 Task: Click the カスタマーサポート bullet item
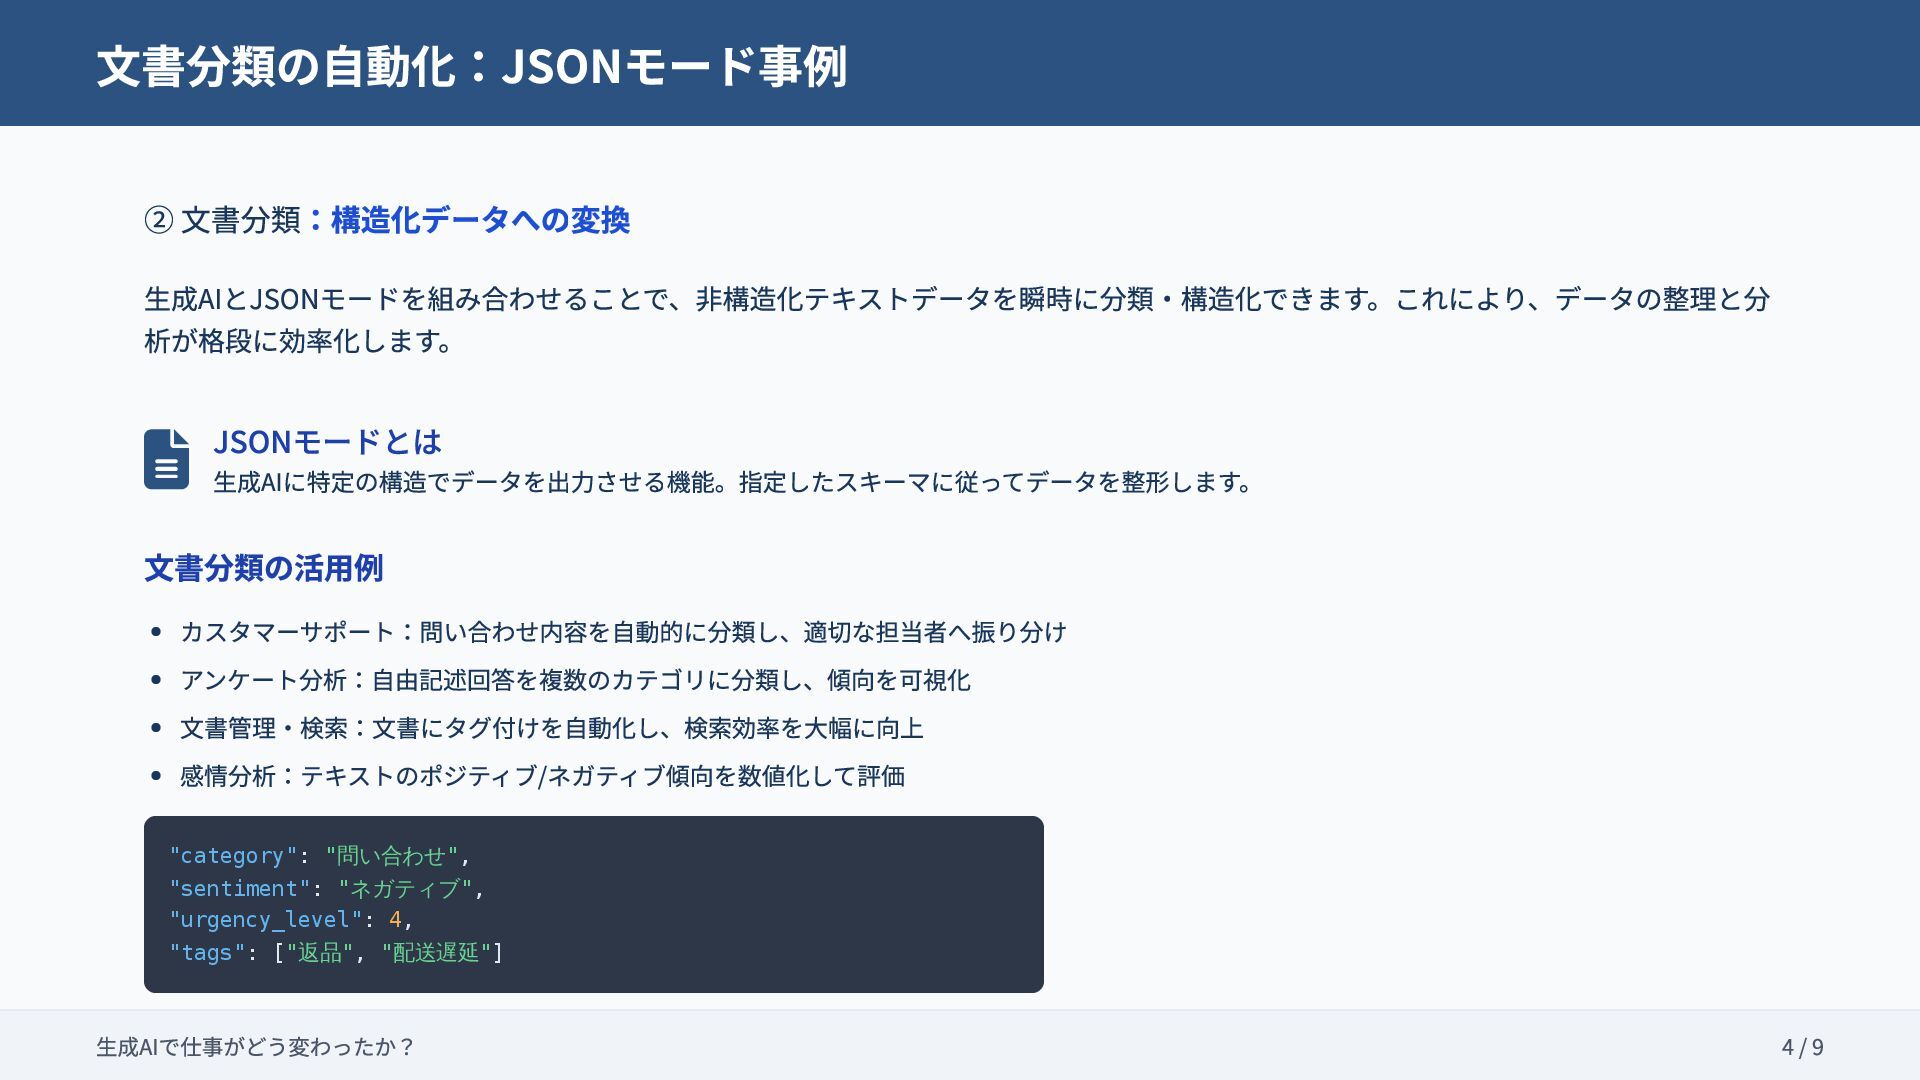point(622,632)
